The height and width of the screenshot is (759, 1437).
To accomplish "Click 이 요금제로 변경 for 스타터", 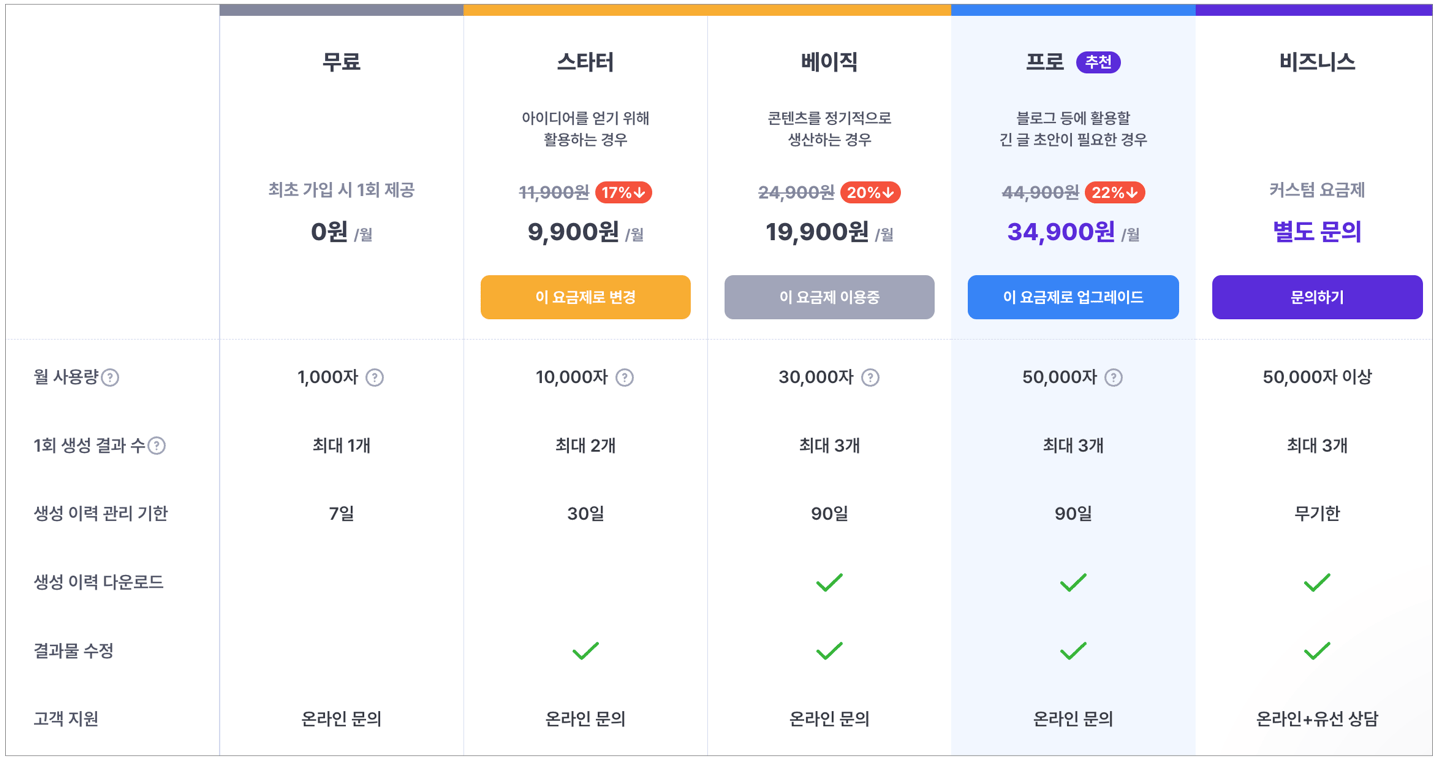I will pyautogui.click(x=585, y=297).
